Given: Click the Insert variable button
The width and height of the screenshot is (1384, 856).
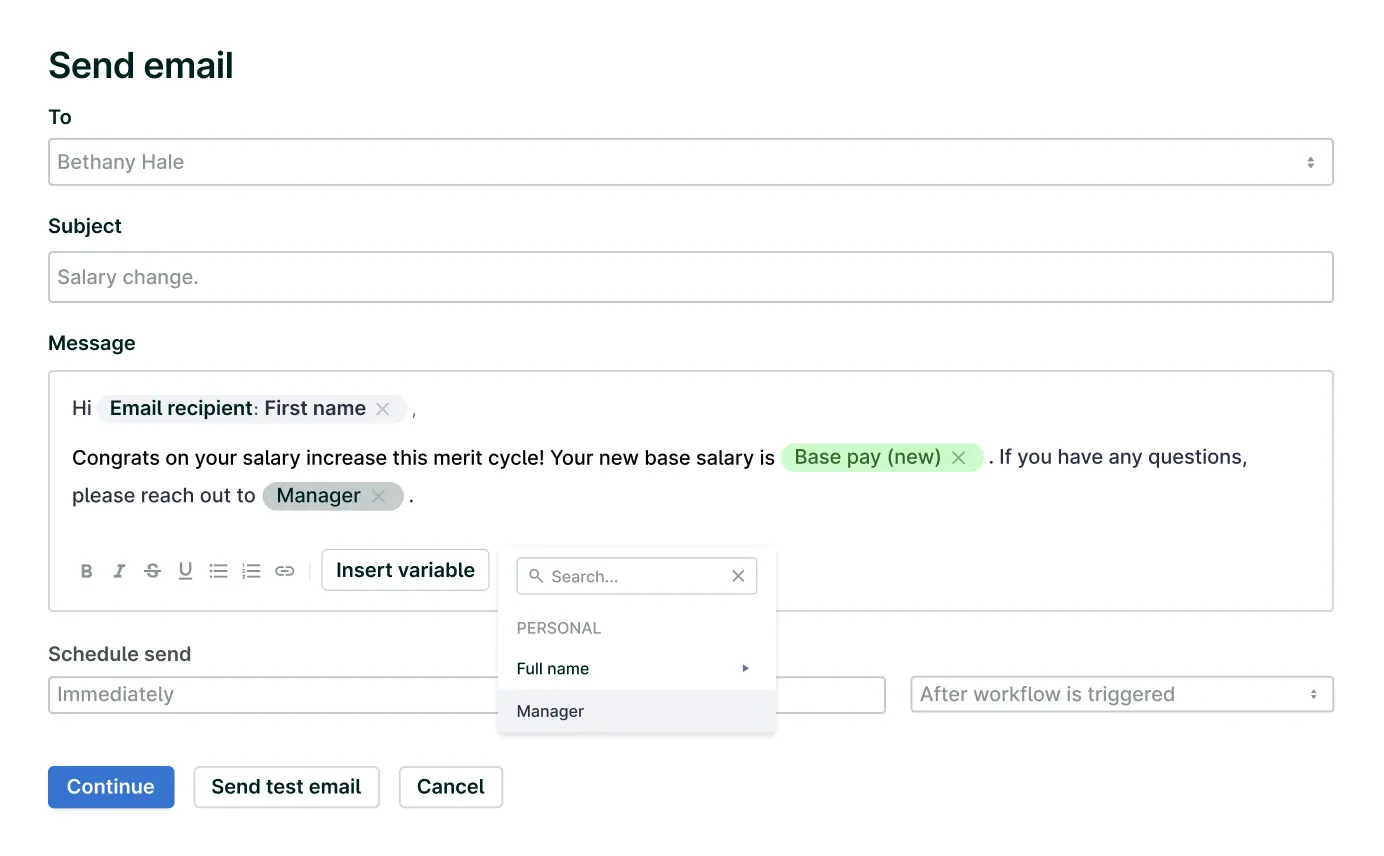Looking at the screenshot, I should [405, 570].
